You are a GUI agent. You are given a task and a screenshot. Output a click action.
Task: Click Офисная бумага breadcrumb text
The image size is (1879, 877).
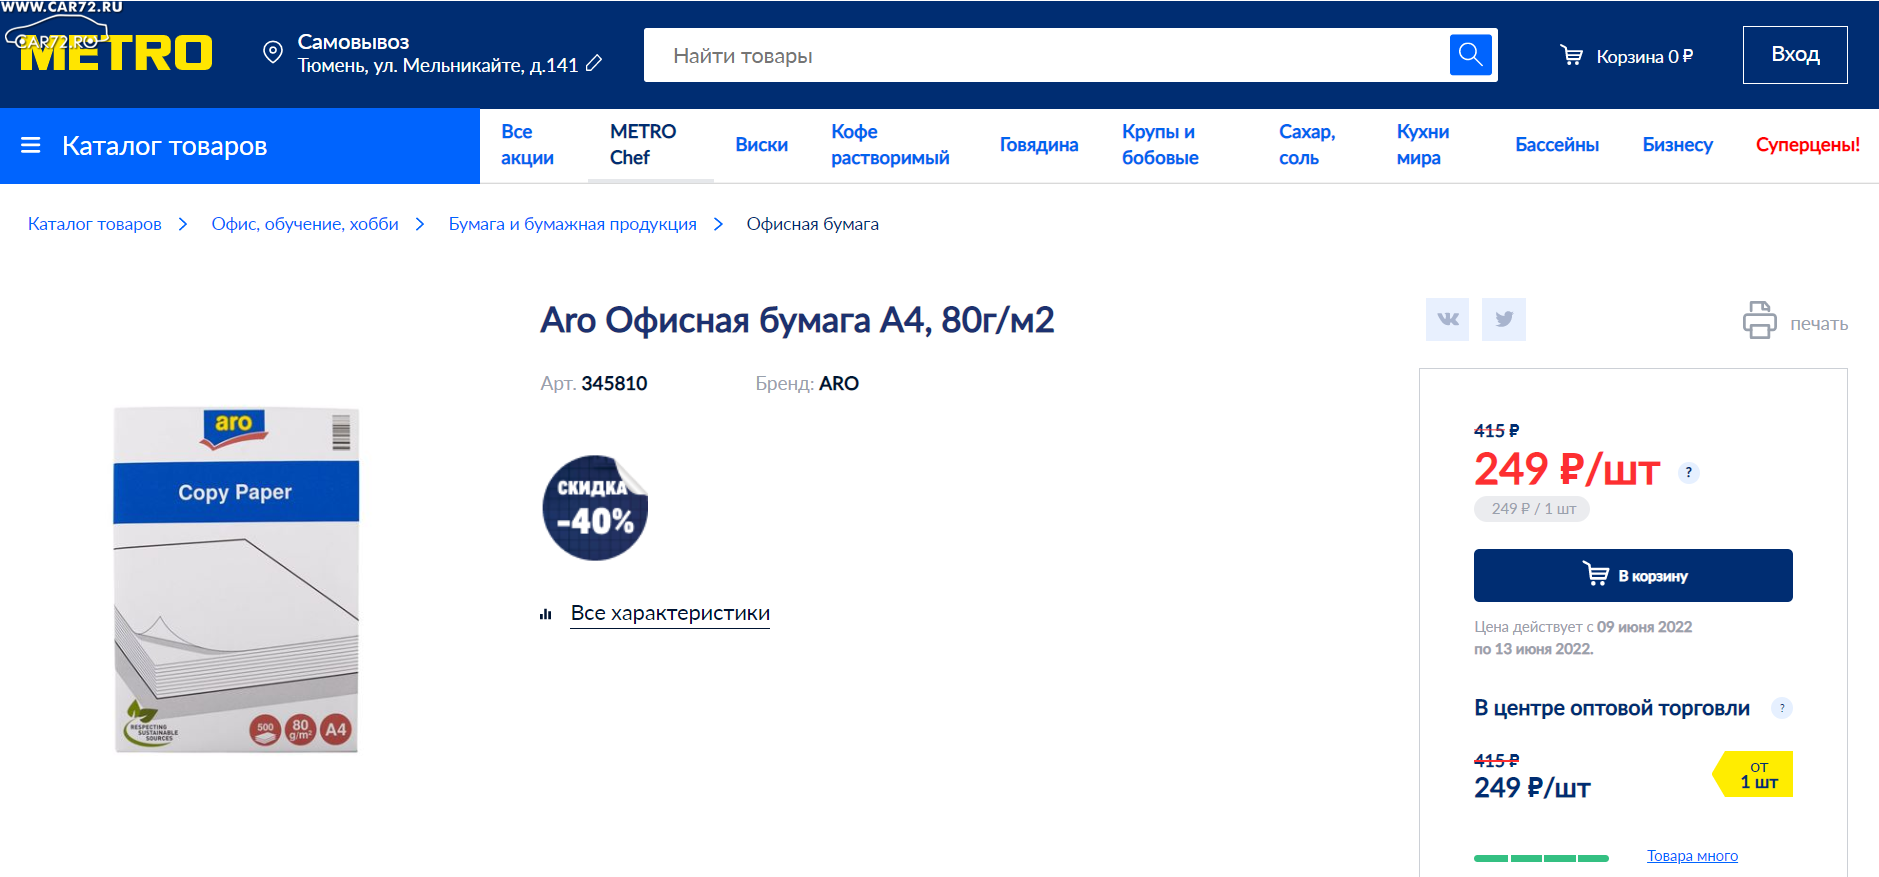pos(812,224)
